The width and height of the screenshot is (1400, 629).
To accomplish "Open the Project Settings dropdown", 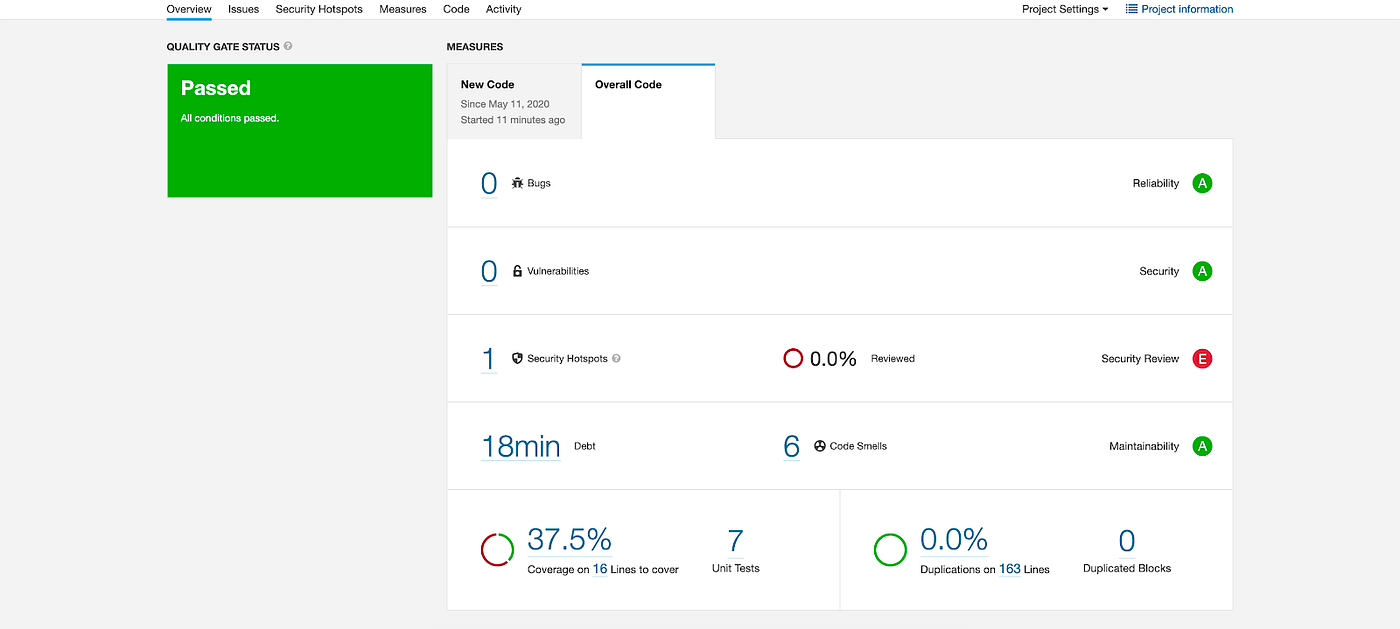I will click(x=1065, y=9).
